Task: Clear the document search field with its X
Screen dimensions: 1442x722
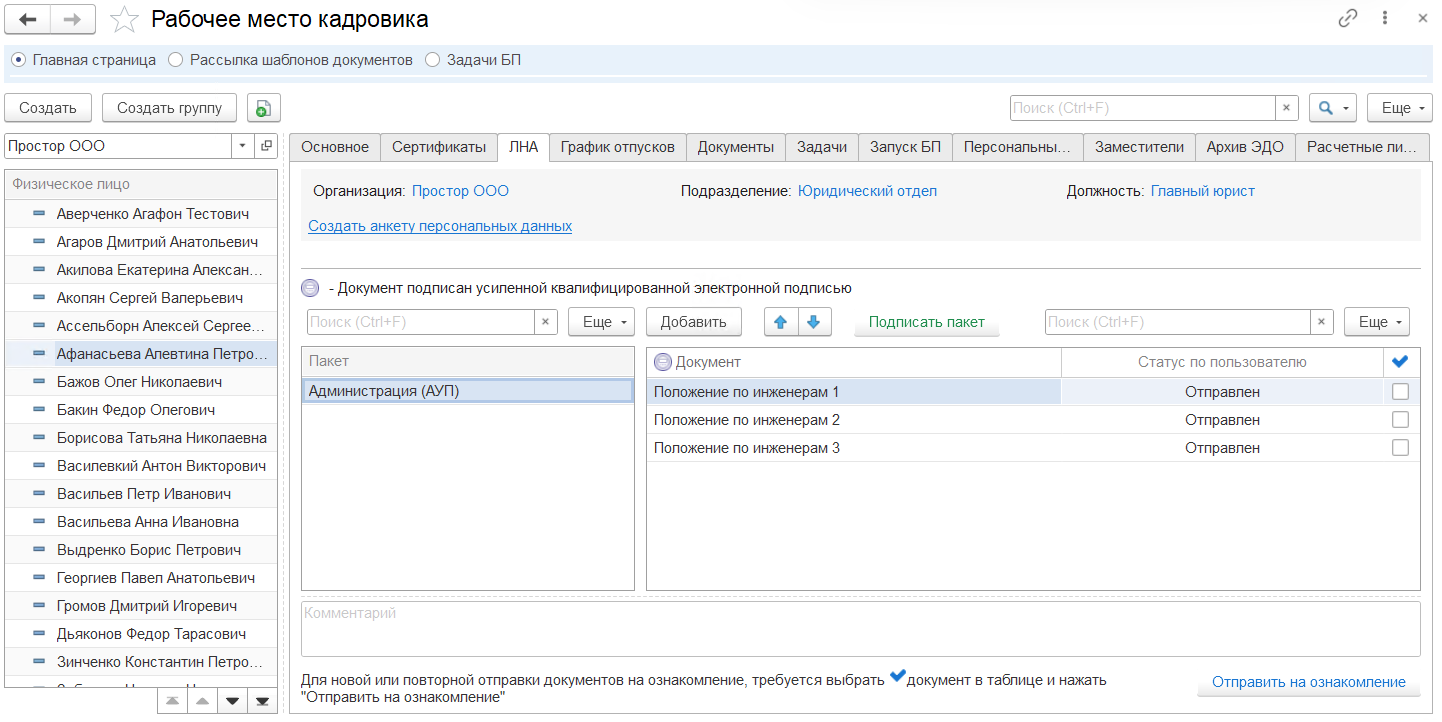Action: [x=1322, y=322]
